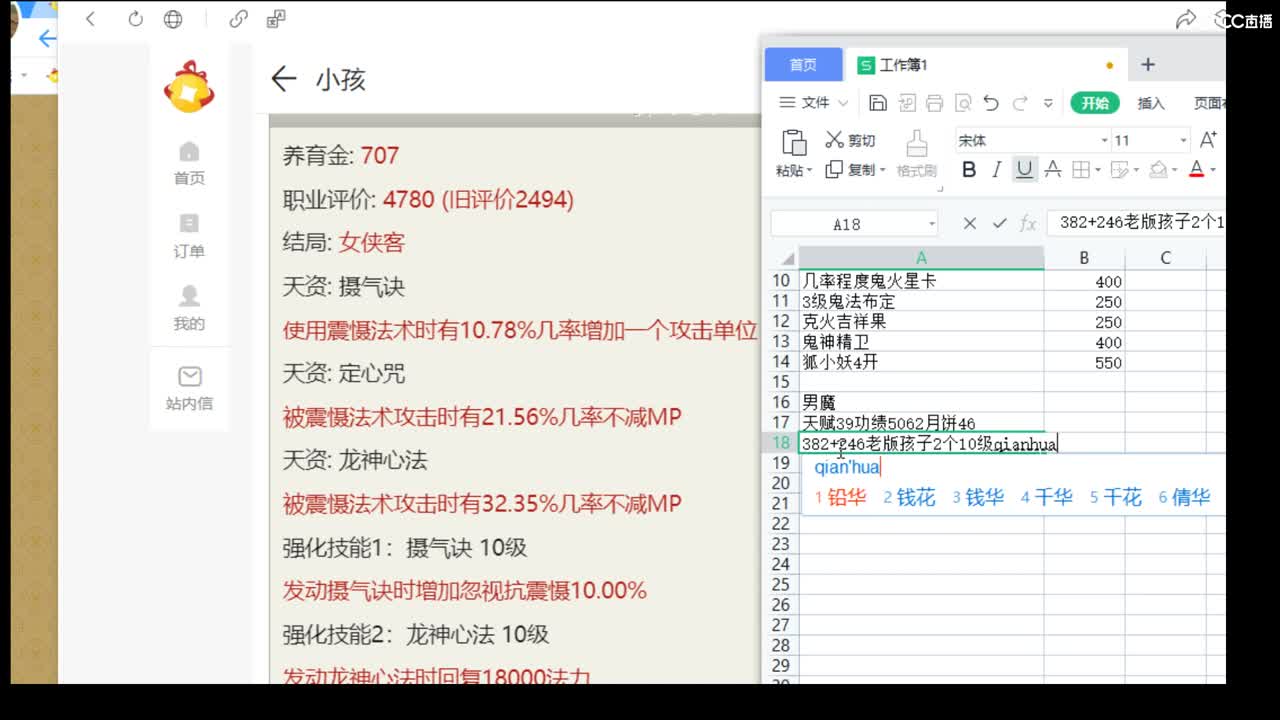Click the copy 复制 icon
This screenshot has width=1280, height=720.
click(834, 170)
